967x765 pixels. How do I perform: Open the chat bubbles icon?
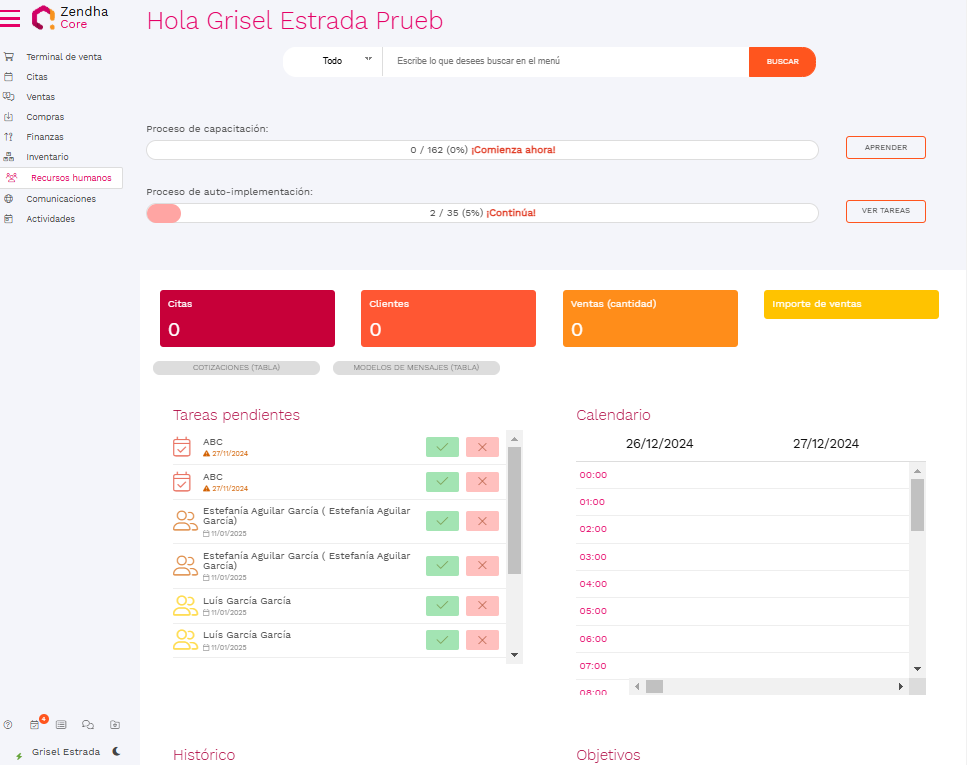tap(88, 724)
